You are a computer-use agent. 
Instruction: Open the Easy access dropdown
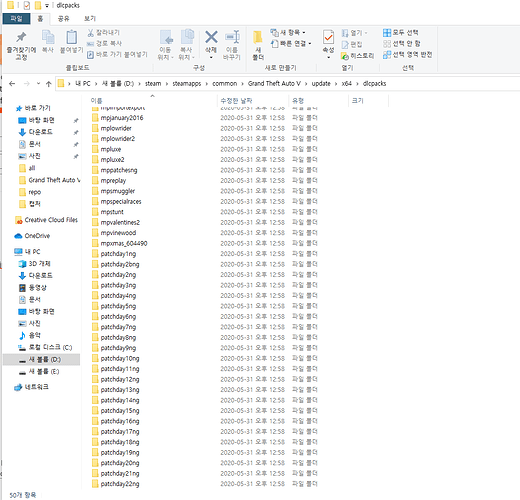291,44
